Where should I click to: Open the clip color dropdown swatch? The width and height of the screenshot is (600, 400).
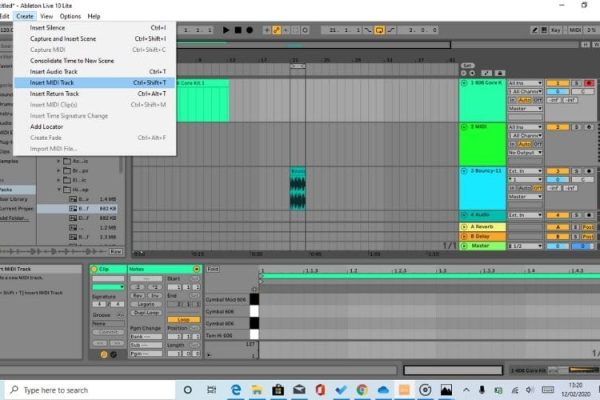click(108, 287)
